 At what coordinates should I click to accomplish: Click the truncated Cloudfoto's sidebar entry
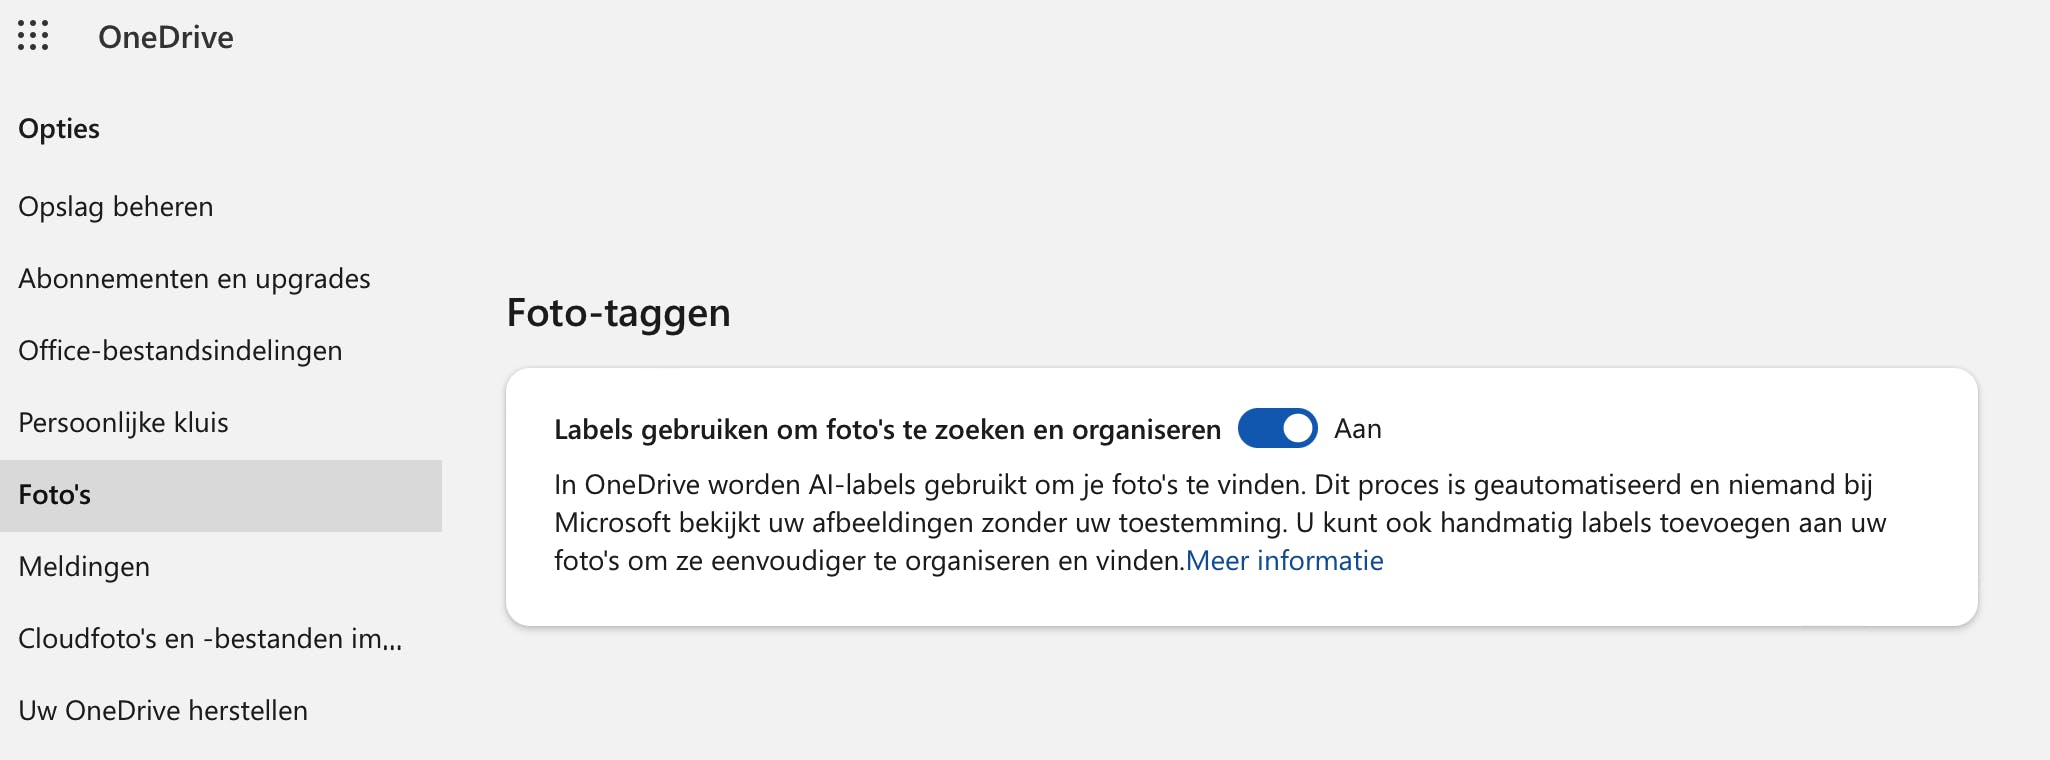[211, 639]
